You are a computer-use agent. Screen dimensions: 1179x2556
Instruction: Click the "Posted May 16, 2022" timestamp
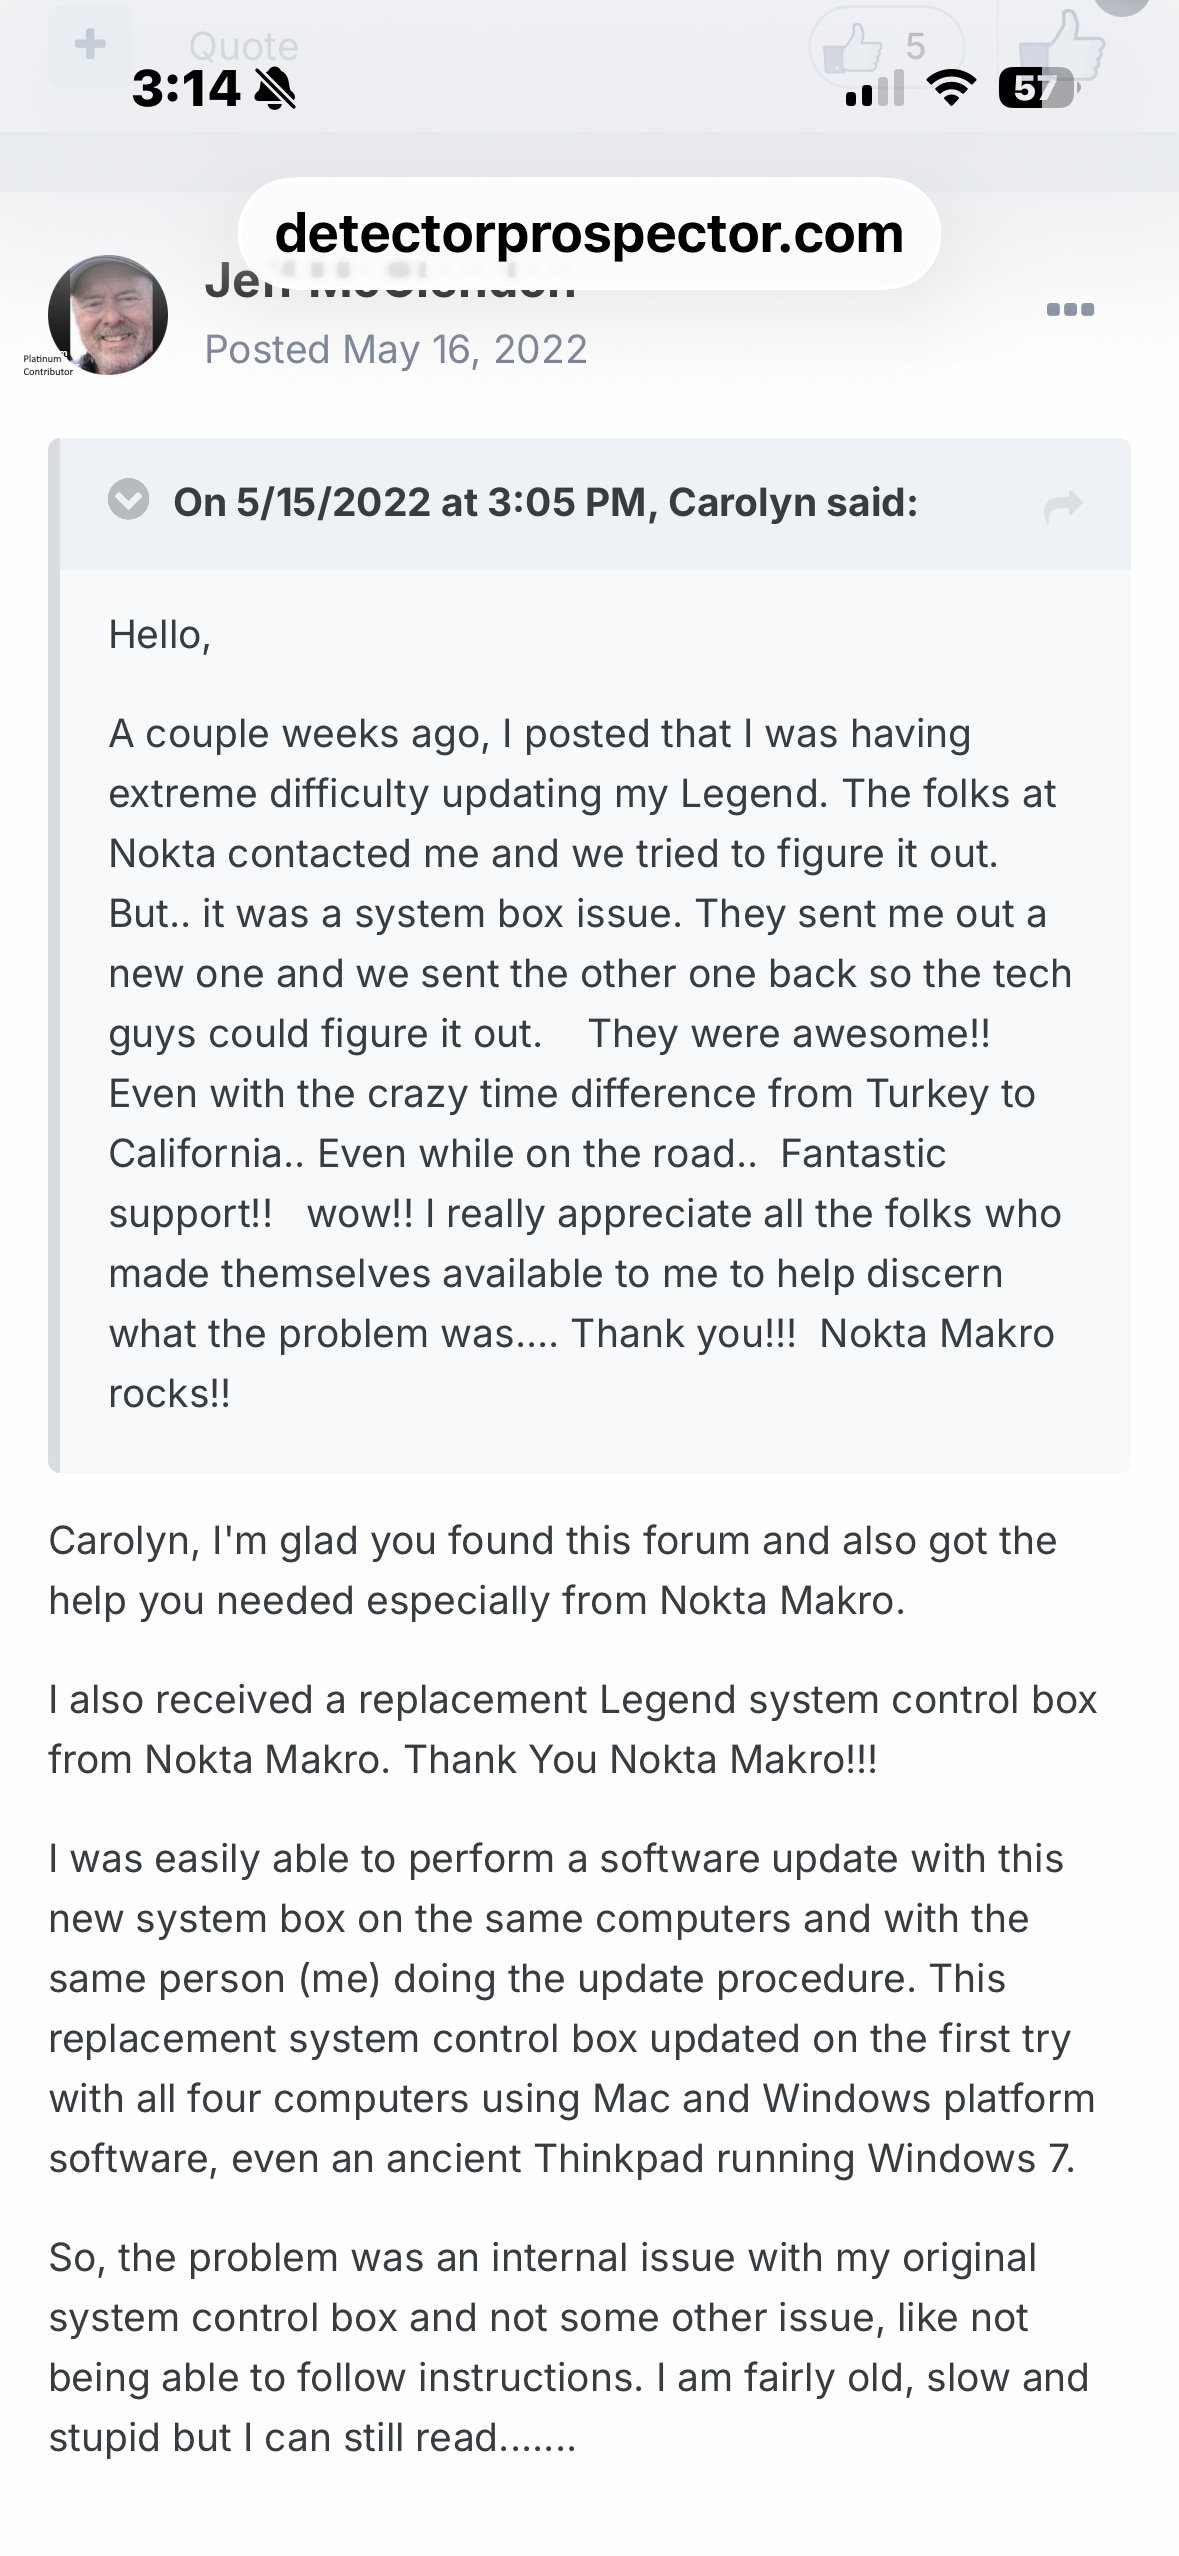tap(396, 350)
